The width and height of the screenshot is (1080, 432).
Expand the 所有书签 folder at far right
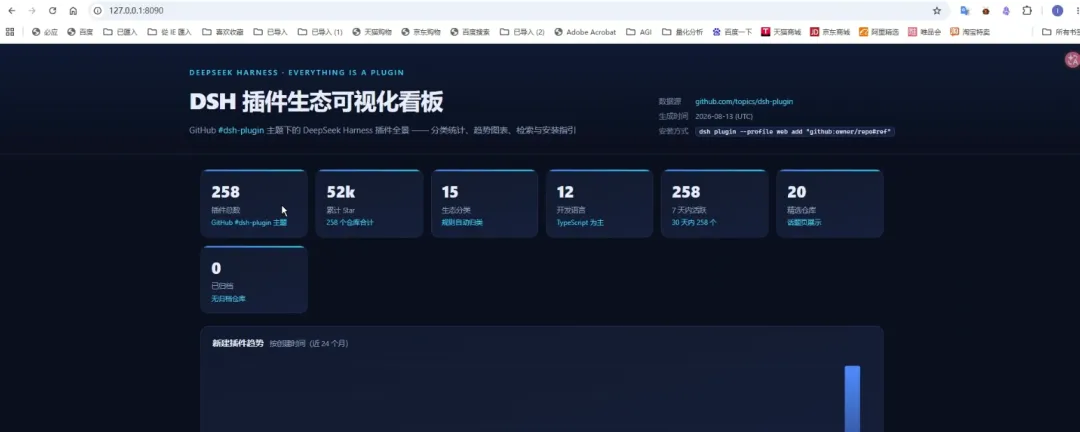tap(1059, 32)
